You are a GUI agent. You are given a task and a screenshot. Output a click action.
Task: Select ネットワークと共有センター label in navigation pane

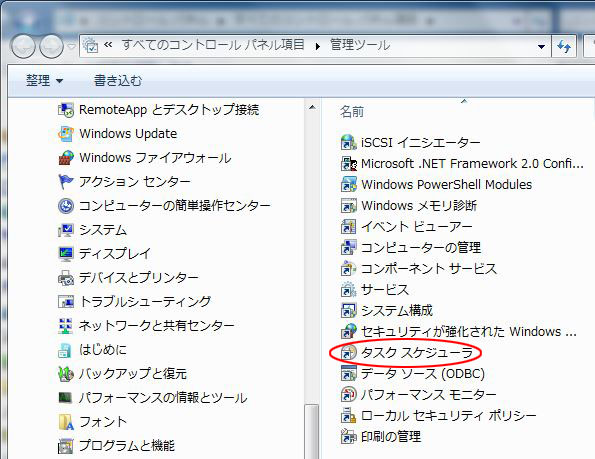point(157,326)
